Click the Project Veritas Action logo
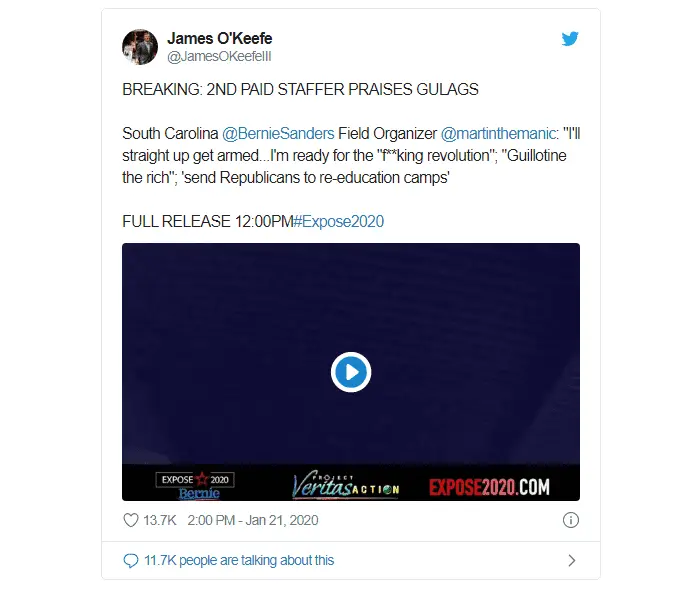The width and height of the screenshot is (698, 606). 346,485
